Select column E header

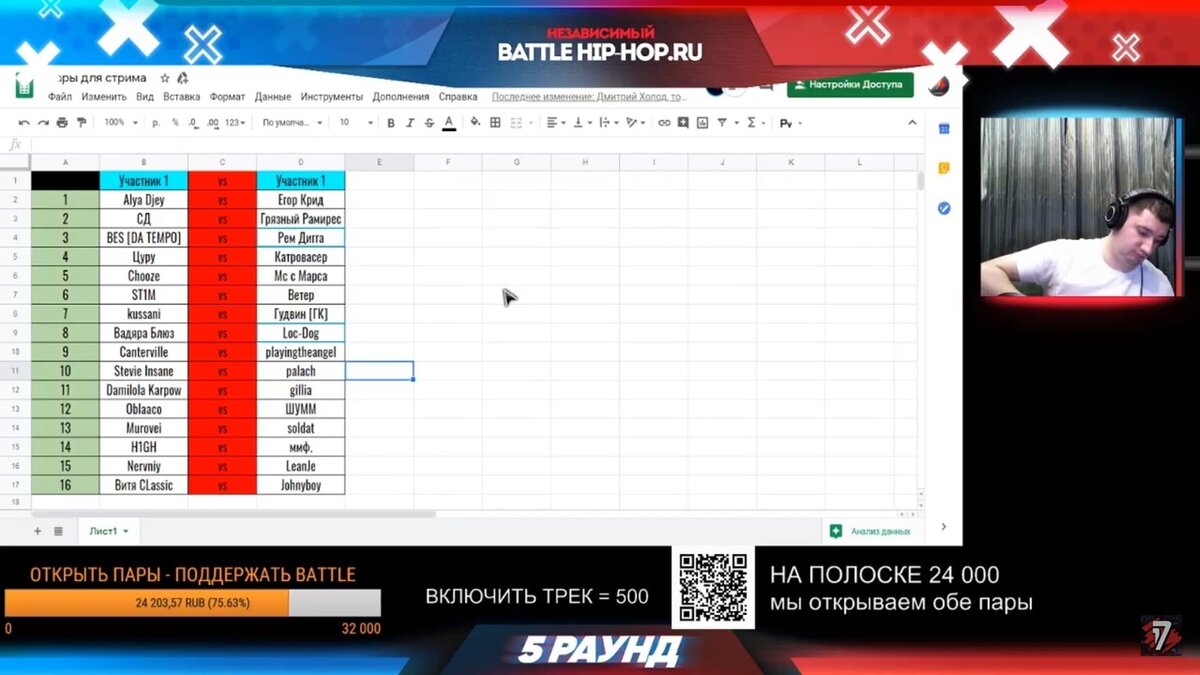tap(379, 162)
